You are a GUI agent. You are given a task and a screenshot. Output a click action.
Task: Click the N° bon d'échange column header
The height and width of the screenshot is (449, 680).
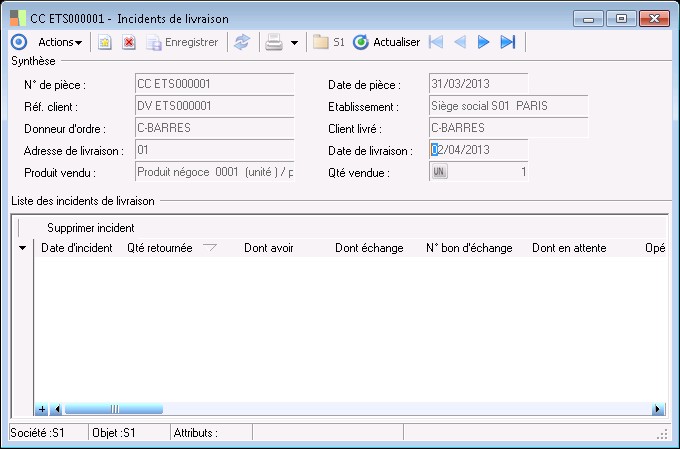coord(469,248)
